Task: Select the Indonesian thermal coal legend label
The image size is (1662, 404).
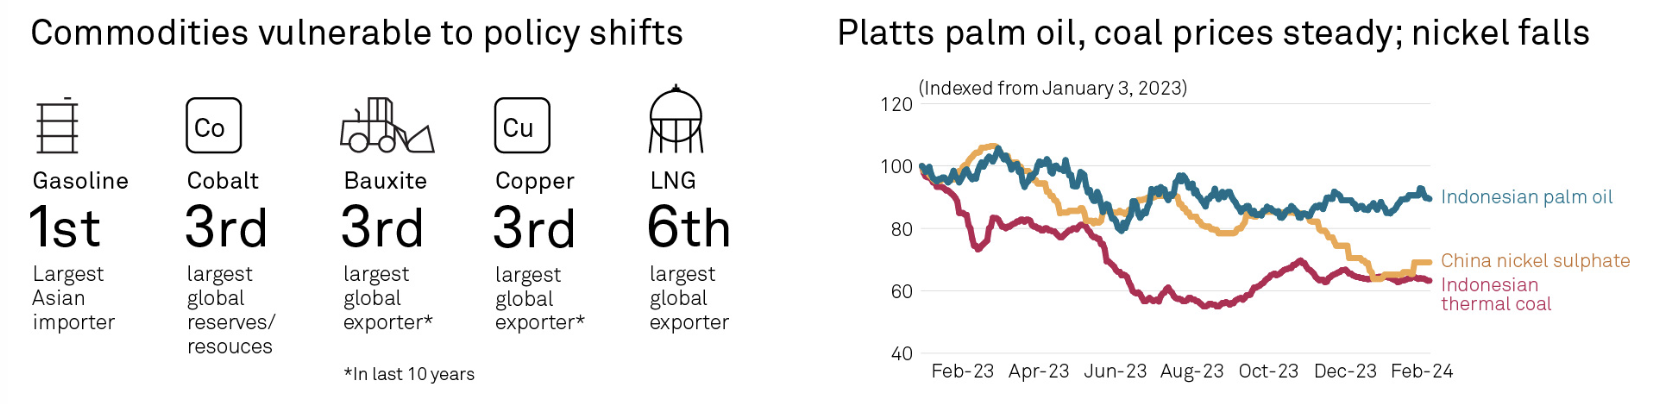Action: coord(1495,295)
